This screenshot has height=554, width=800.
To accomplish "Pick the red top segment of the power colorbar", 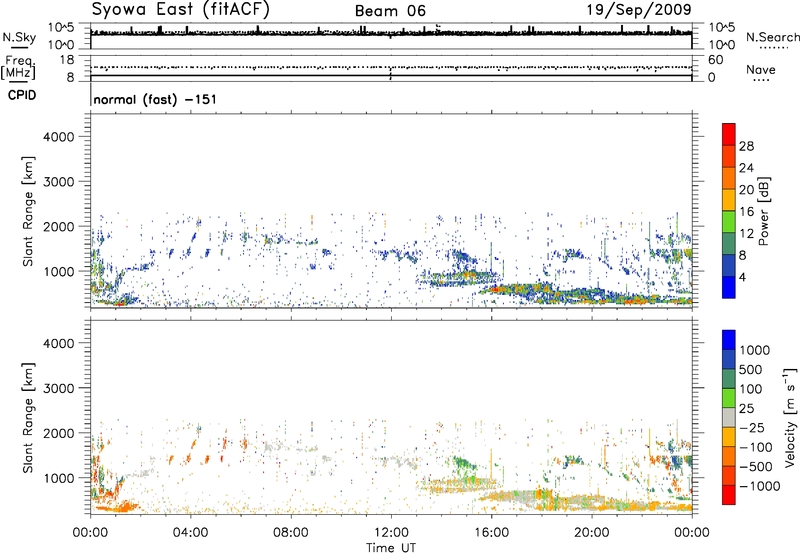I will point(729,135).
